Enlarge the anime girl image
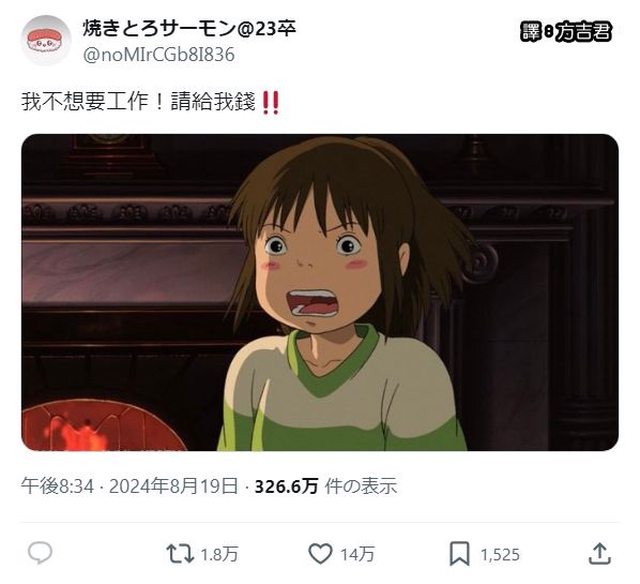640x584 pixels. coord(320,292)
